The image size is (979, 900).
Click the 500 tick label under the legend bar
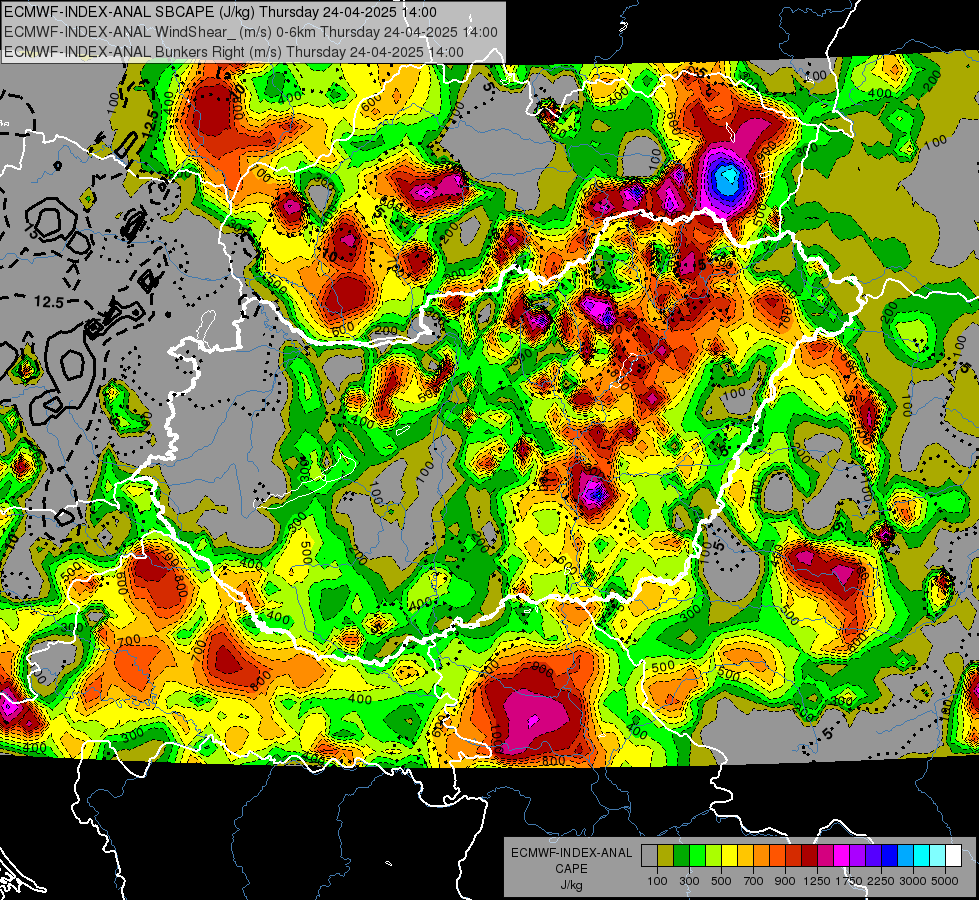tap(721, 881)
